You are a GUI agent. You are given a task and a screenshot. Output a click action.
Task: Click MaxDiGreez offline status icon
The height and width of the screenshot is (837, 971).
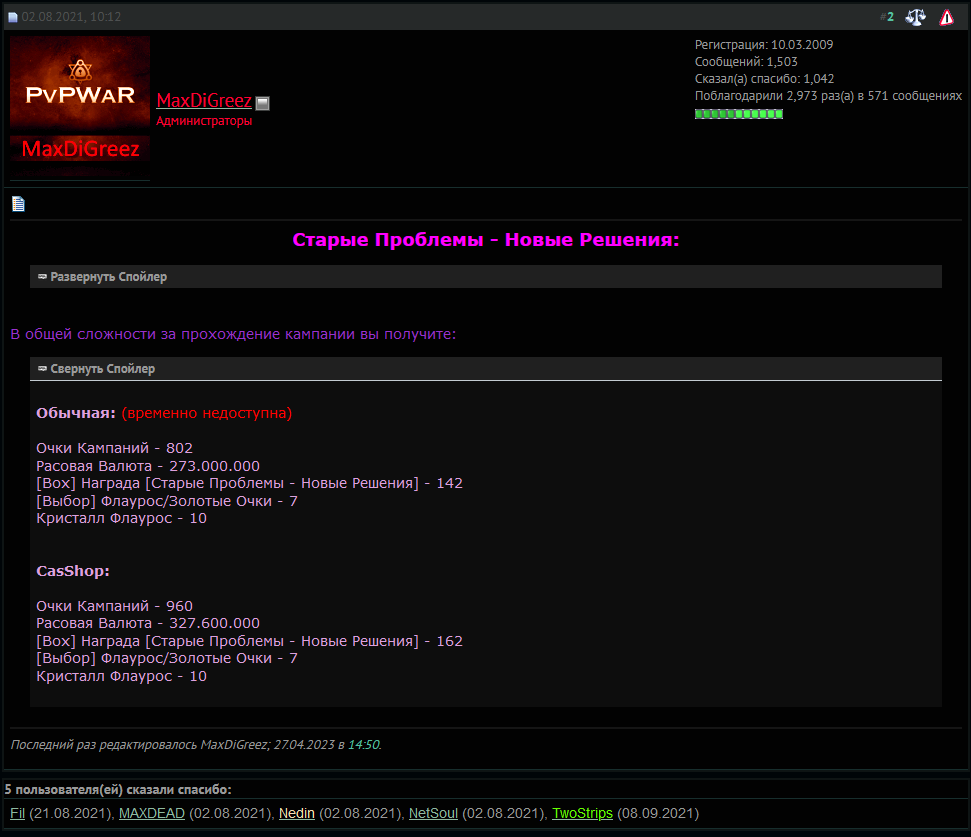[x=263, y=103]
